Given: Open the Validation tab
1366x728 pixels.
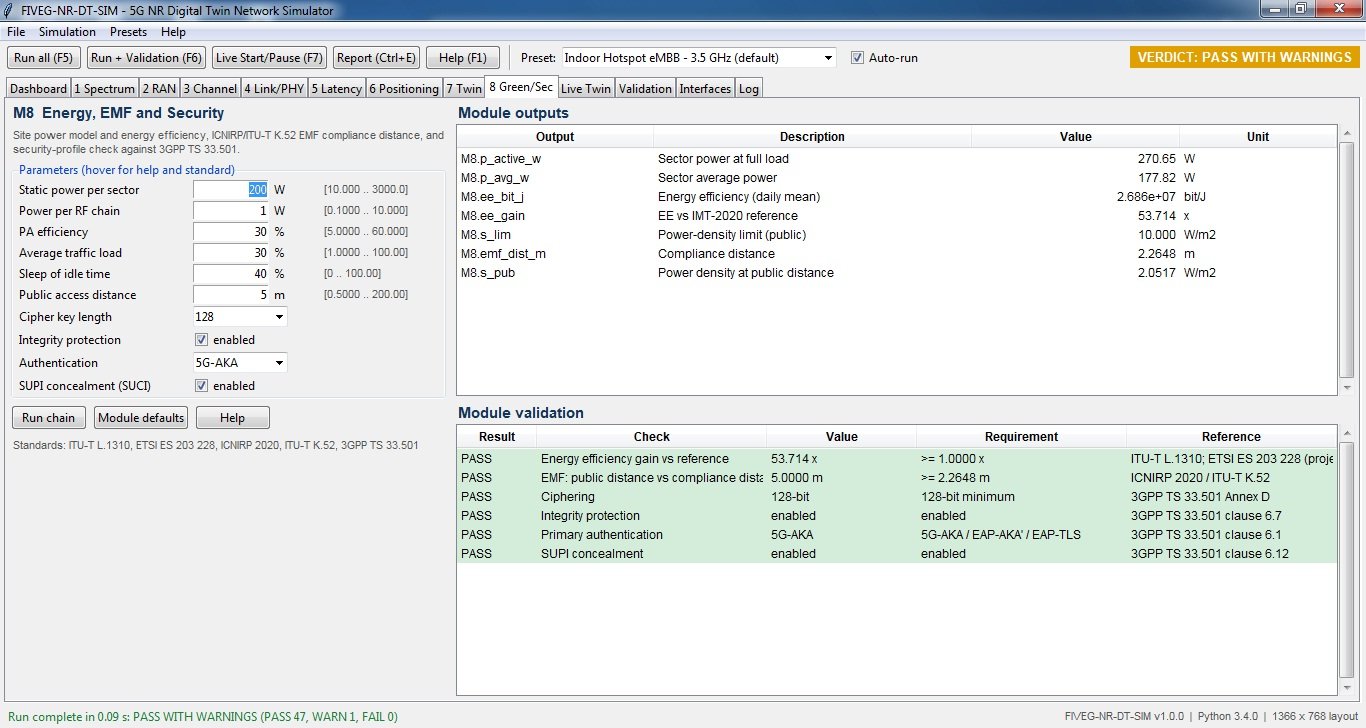Looking at the screenshot, I should (645, 89).
